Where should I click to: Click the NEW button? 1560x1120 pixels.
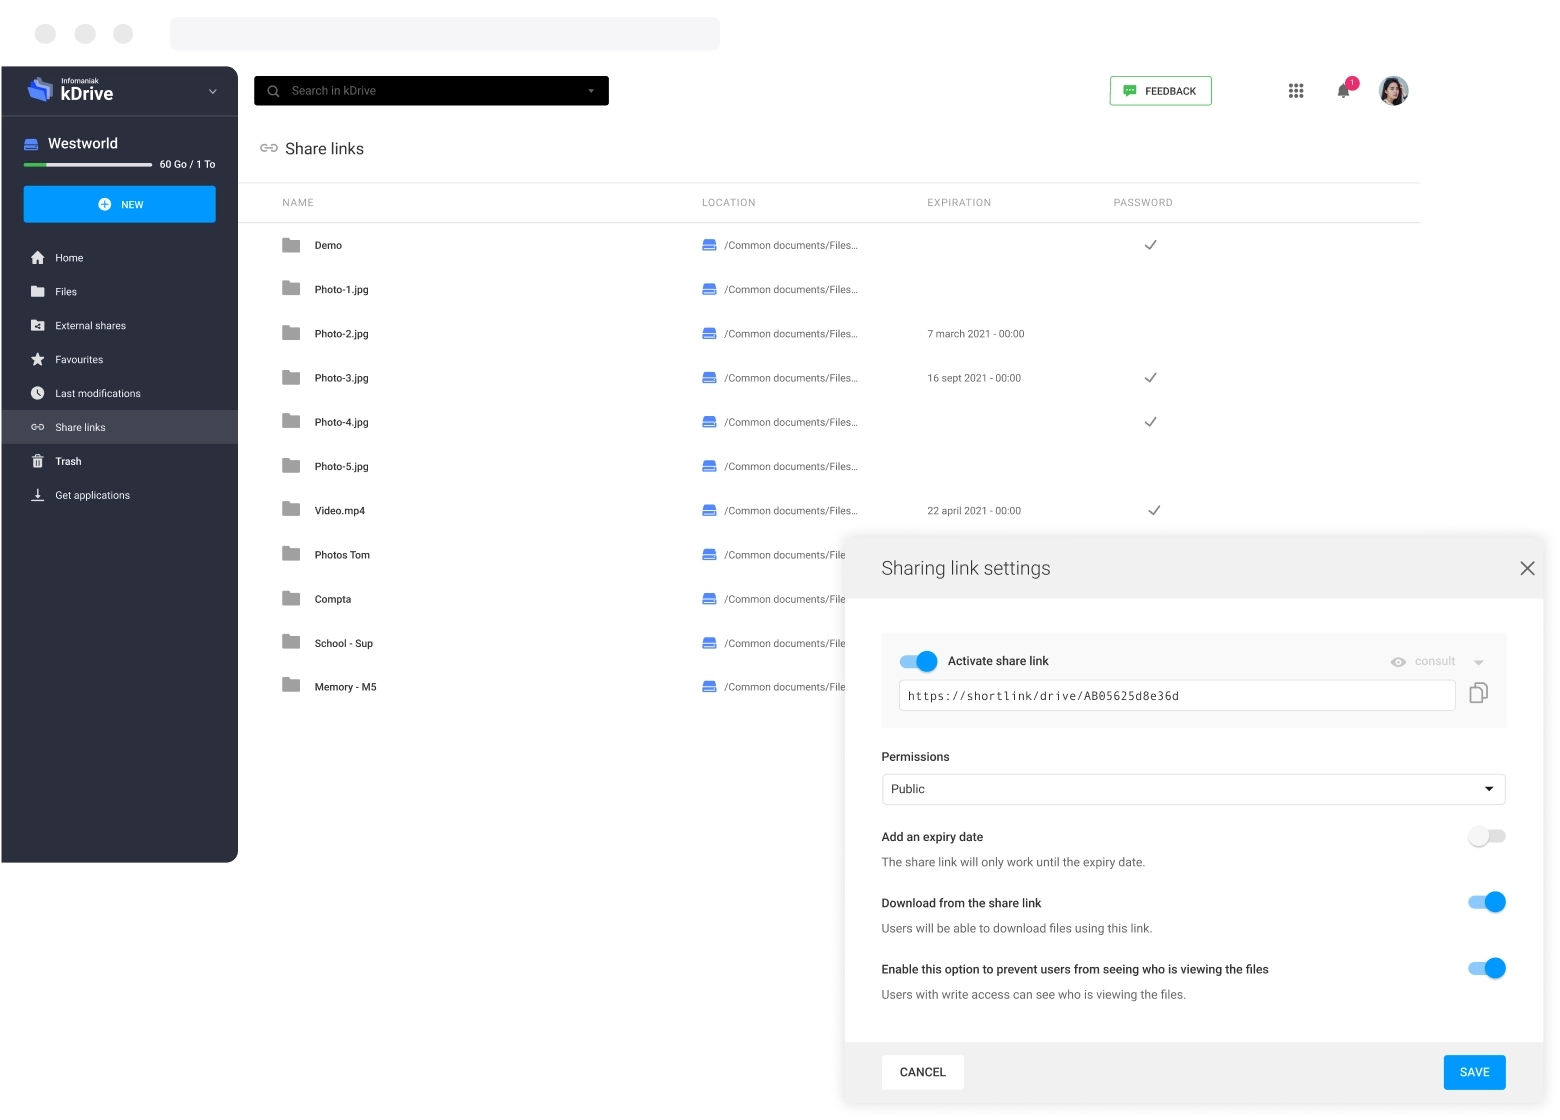coord(120,204)
